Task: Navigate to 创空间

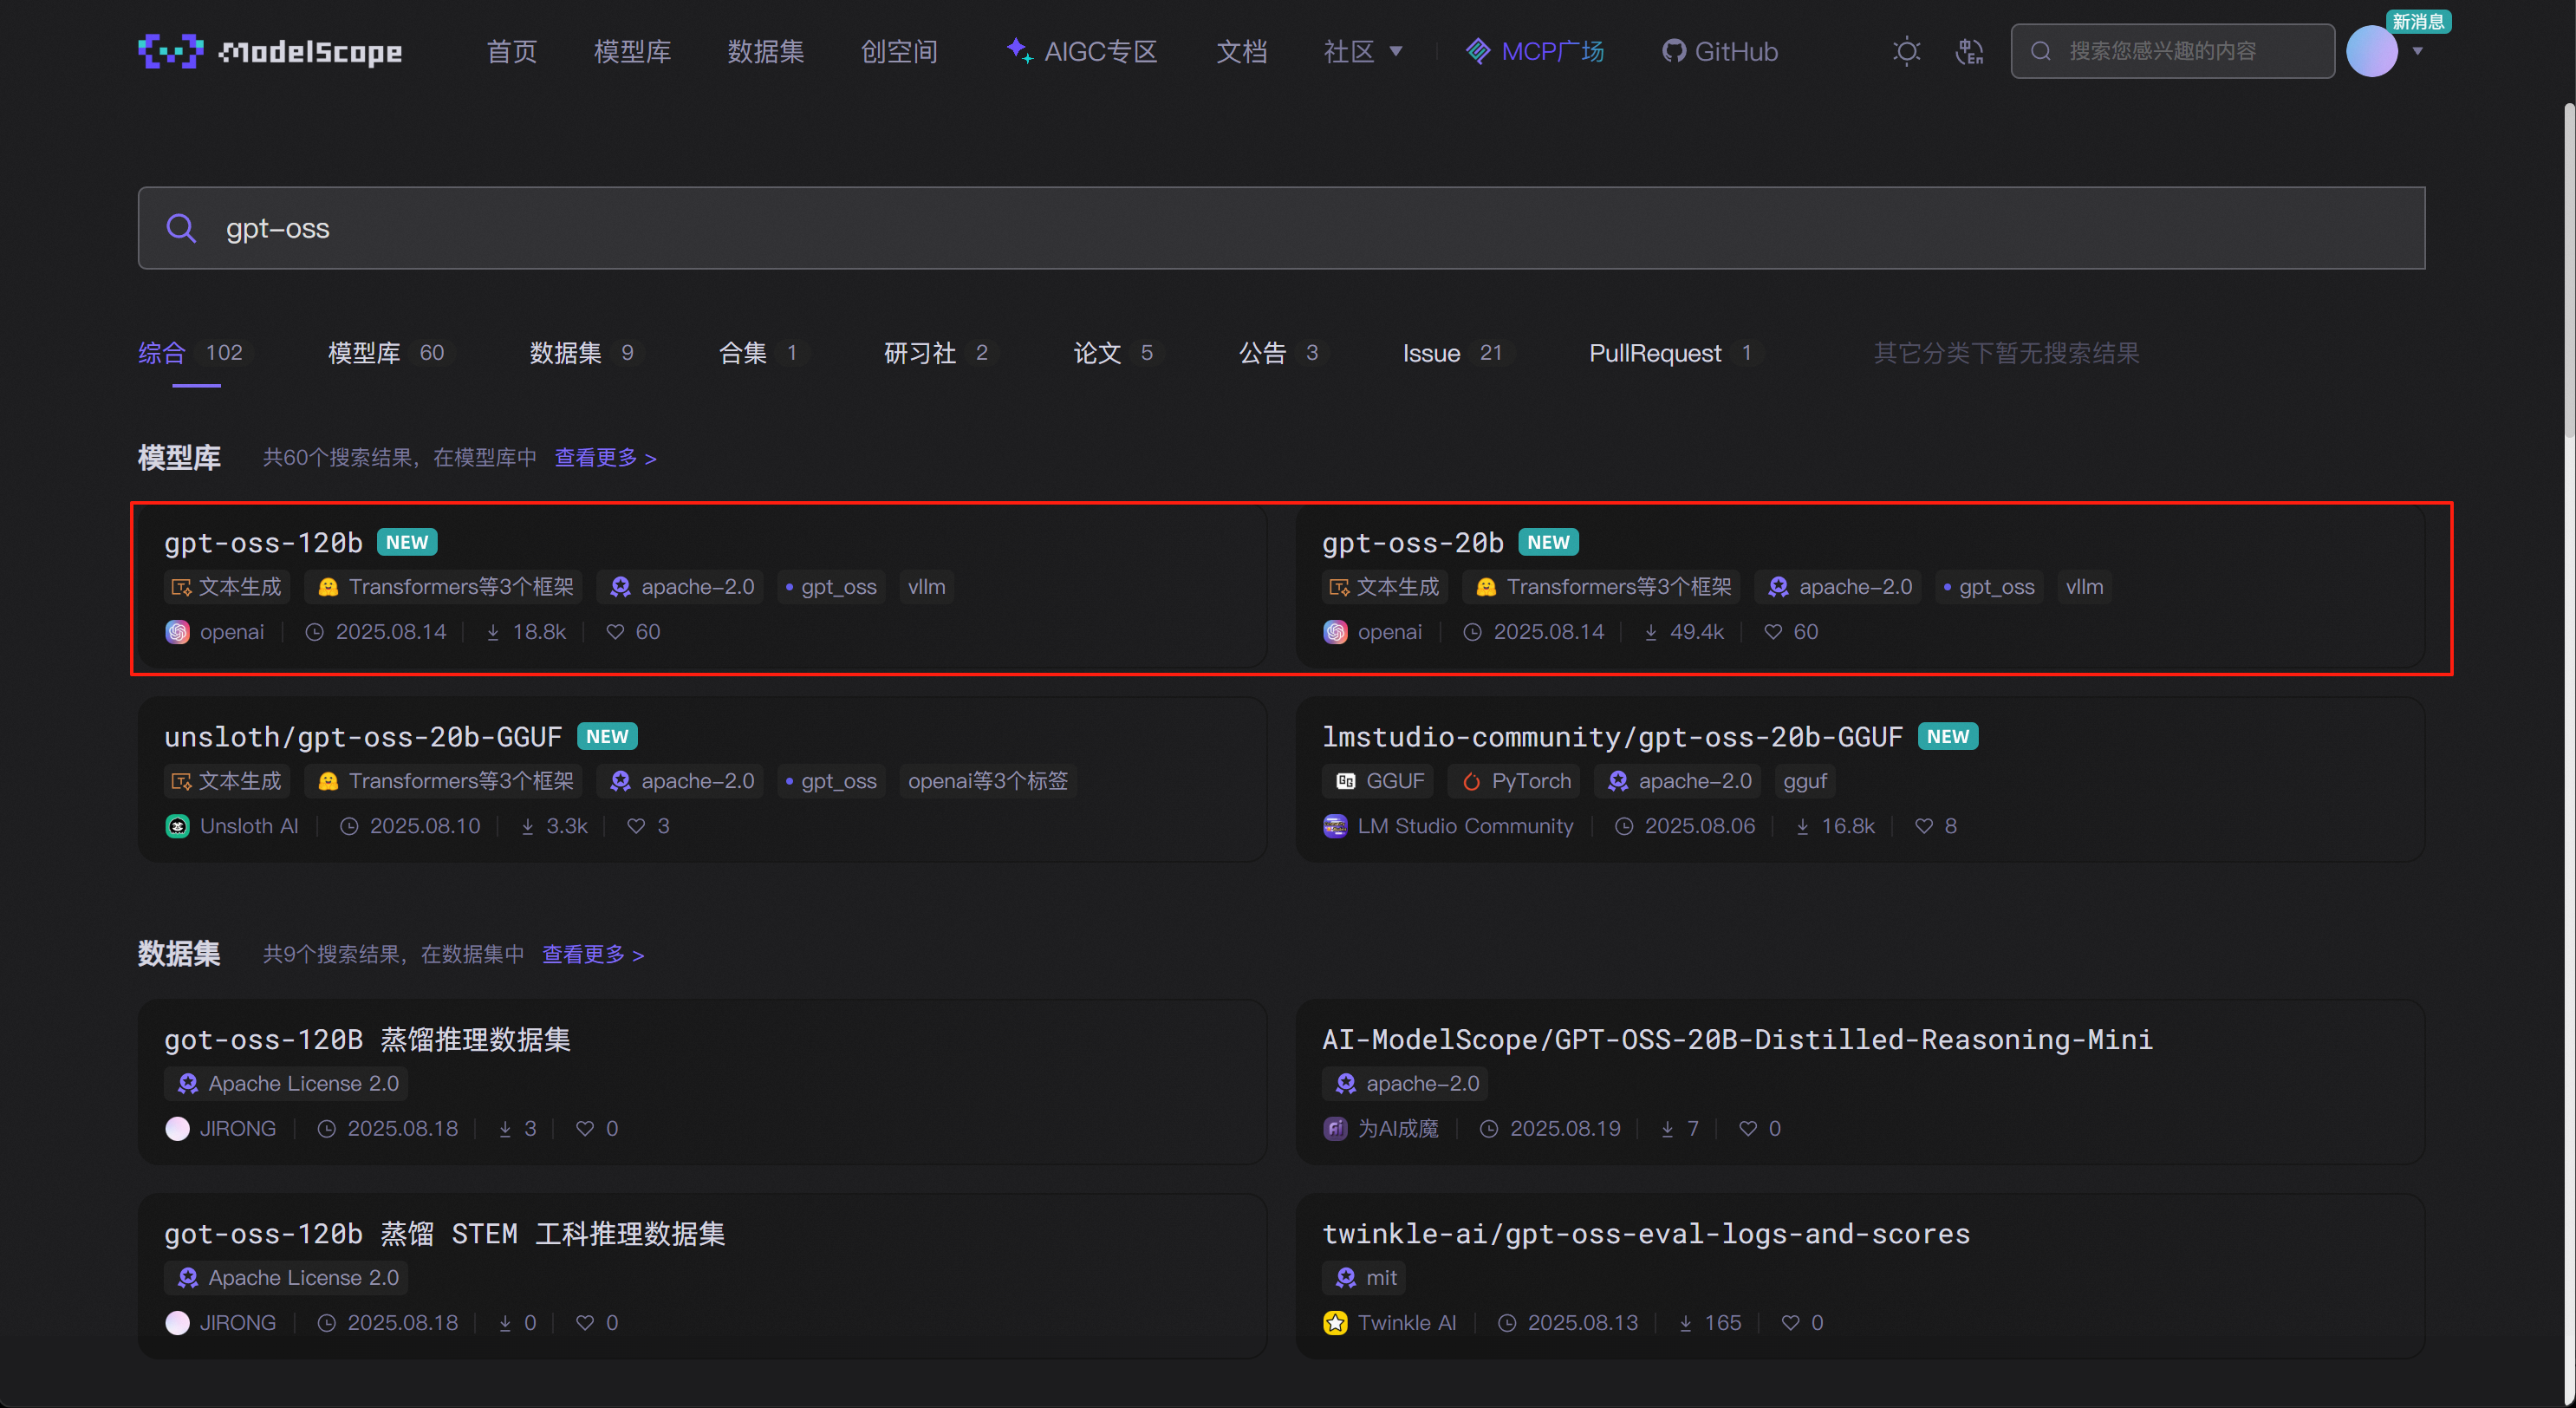Action: (899, 51)
